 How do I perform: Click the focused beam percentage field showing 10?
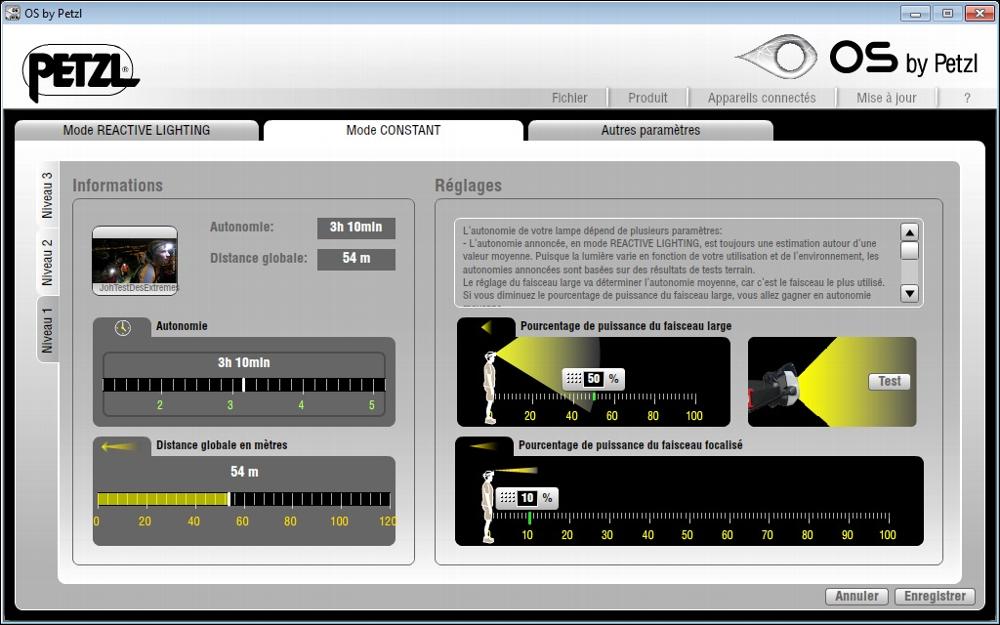[x=527, y=498]
